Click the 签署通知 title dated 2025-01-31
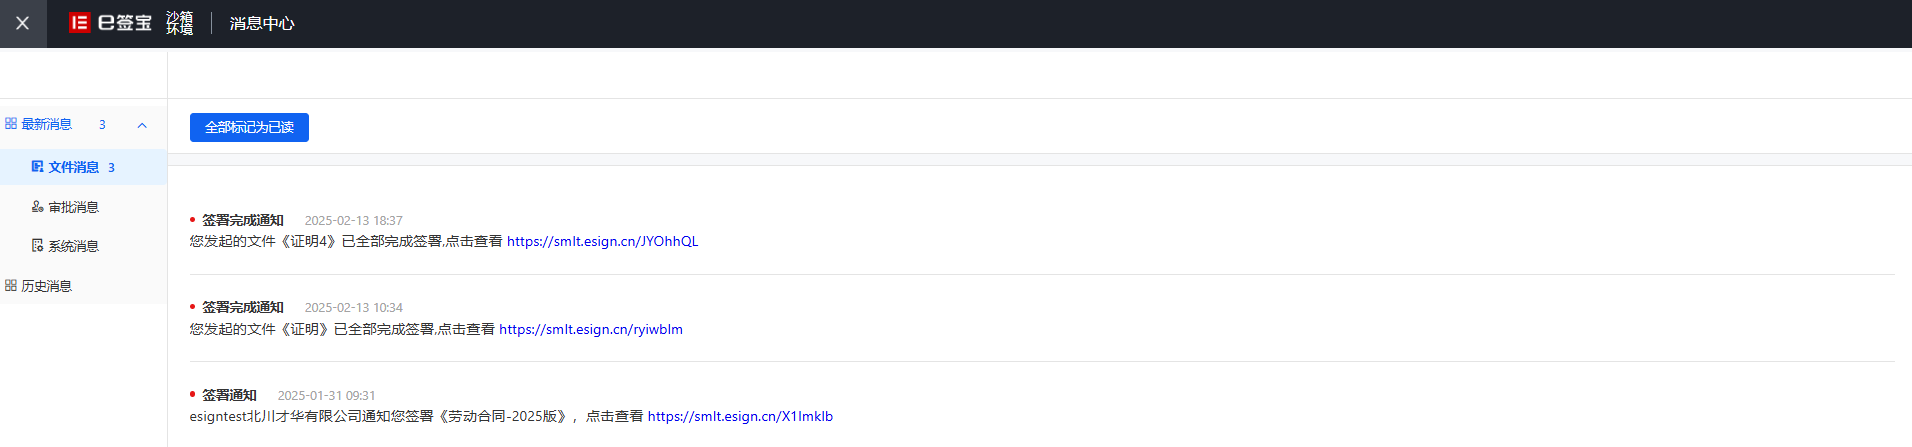The height and width of the screenshot is (447, 1912). [229, 395]
